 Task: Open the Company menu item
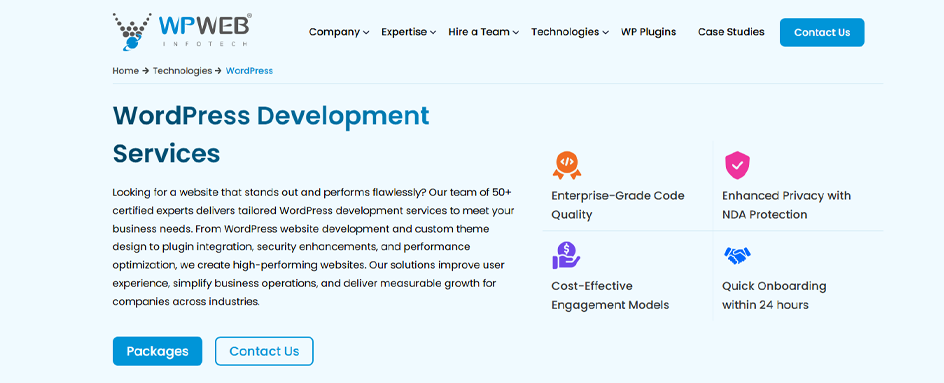click(x=334, y=32)
